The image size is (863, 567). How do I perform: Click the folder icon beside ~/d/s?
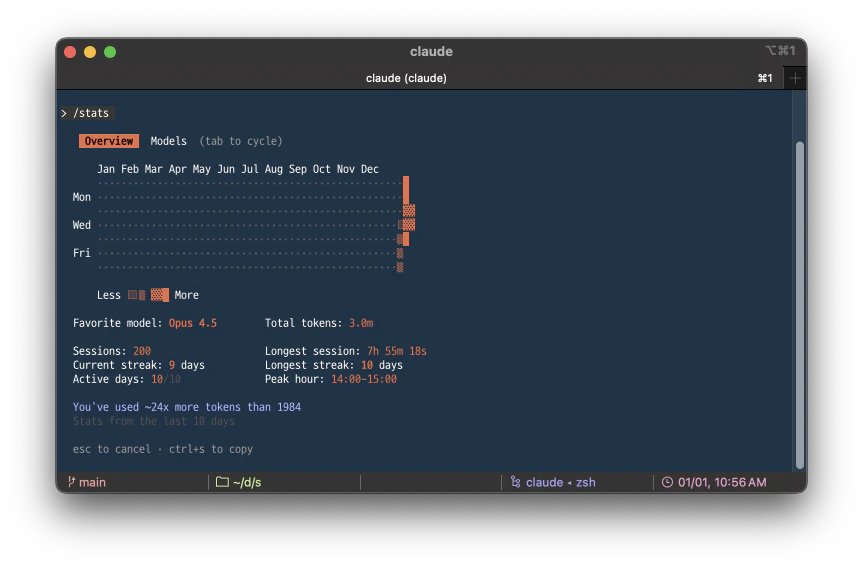[x=222, y=482]
